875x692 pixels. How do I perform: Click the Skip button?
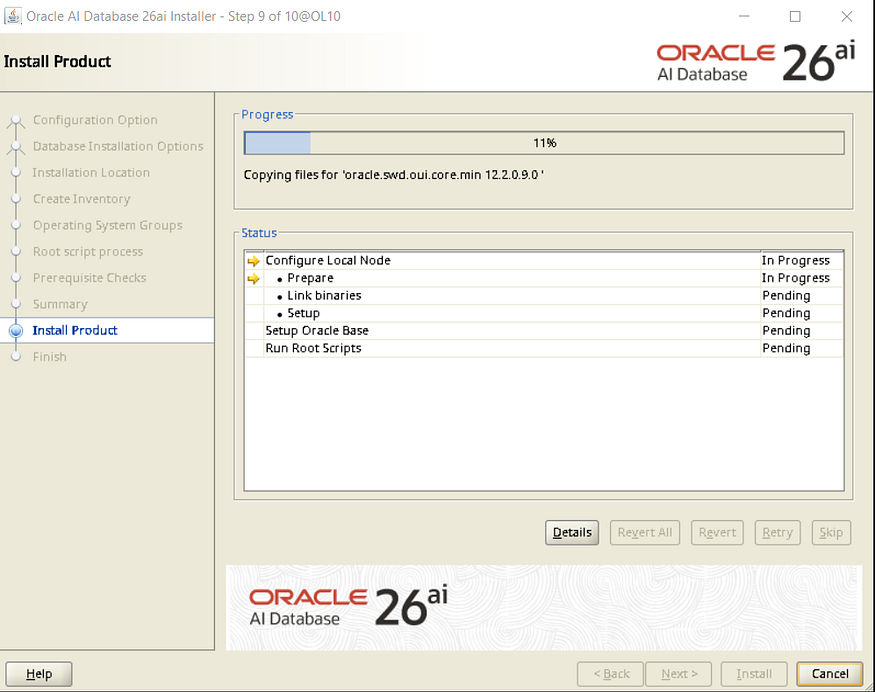831,532
